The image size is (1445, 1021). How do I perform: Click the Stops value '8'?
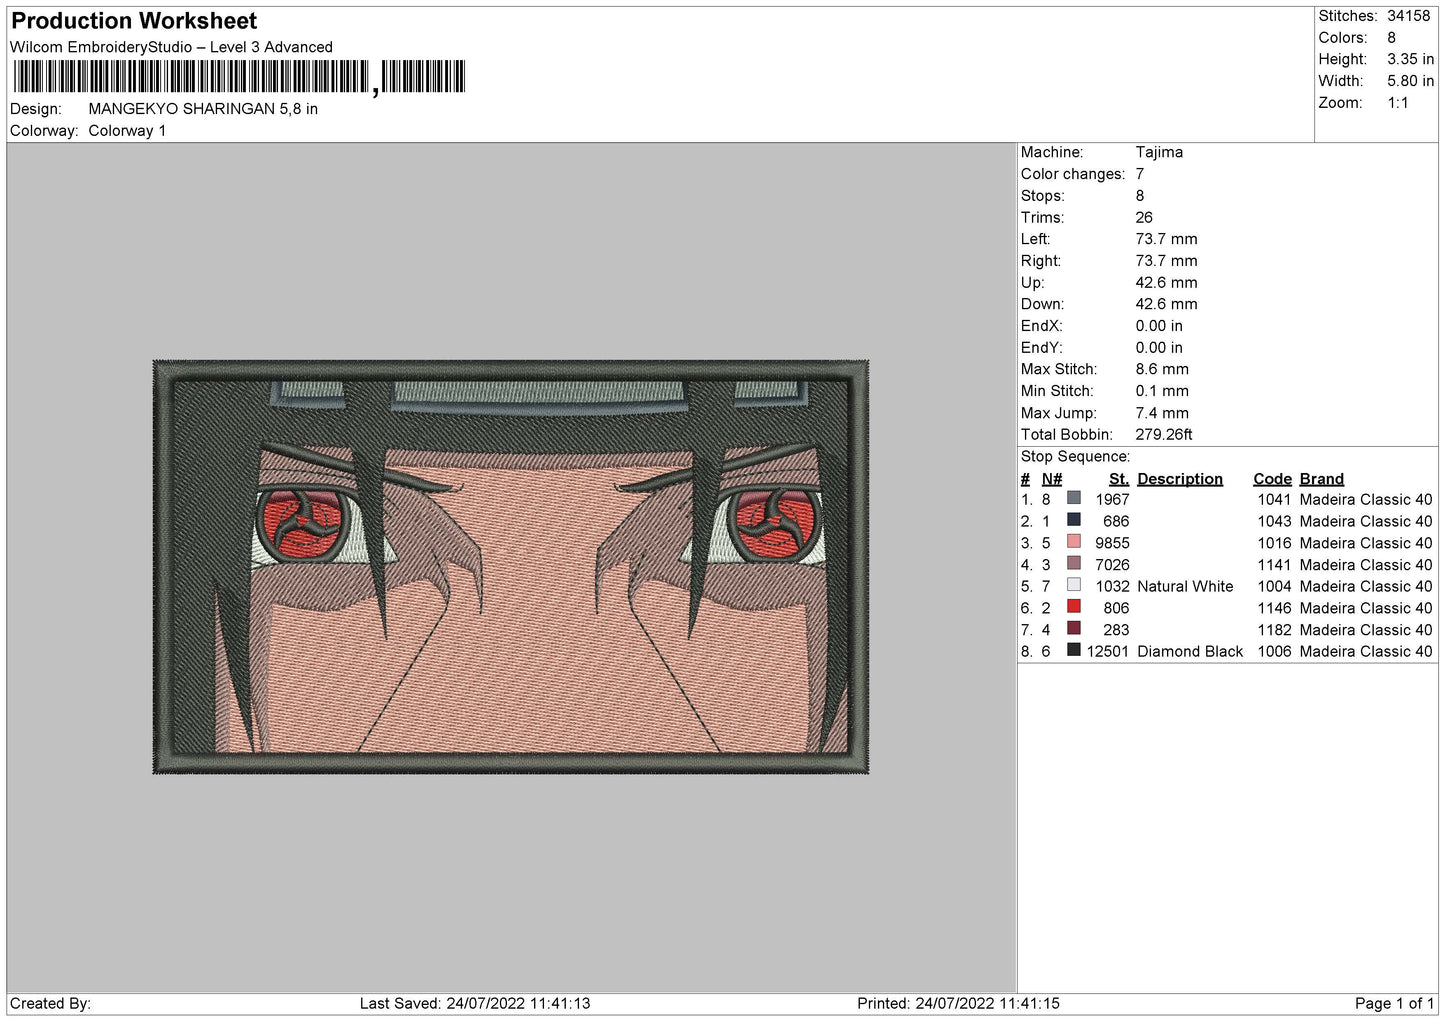tap(1140, 196)
